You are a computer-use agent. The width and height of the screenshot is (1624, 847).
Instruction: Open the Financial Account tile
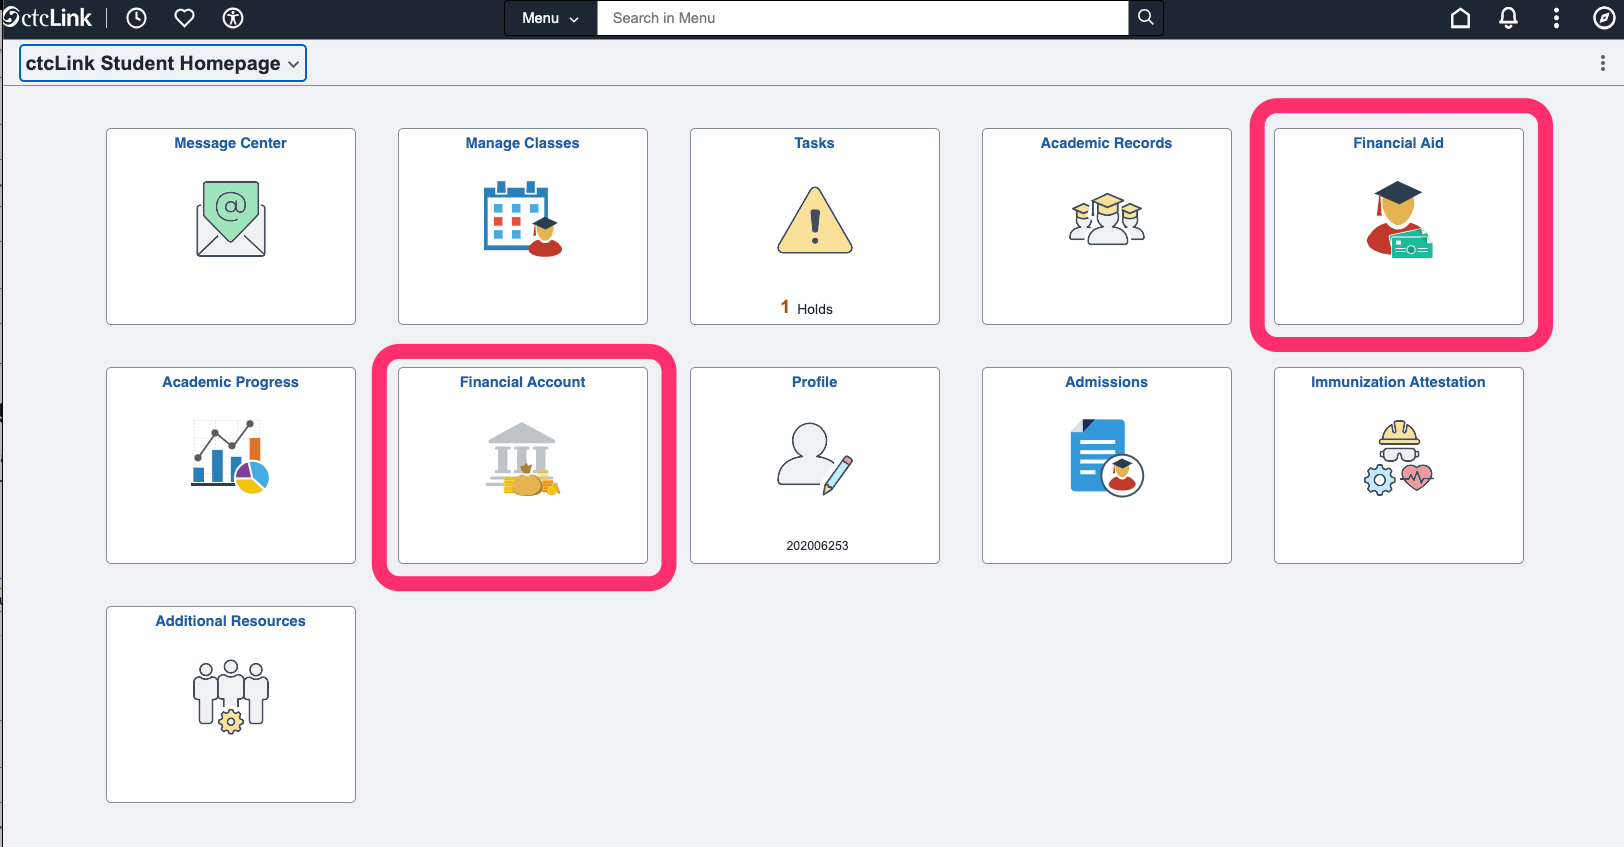coord(523,465)
